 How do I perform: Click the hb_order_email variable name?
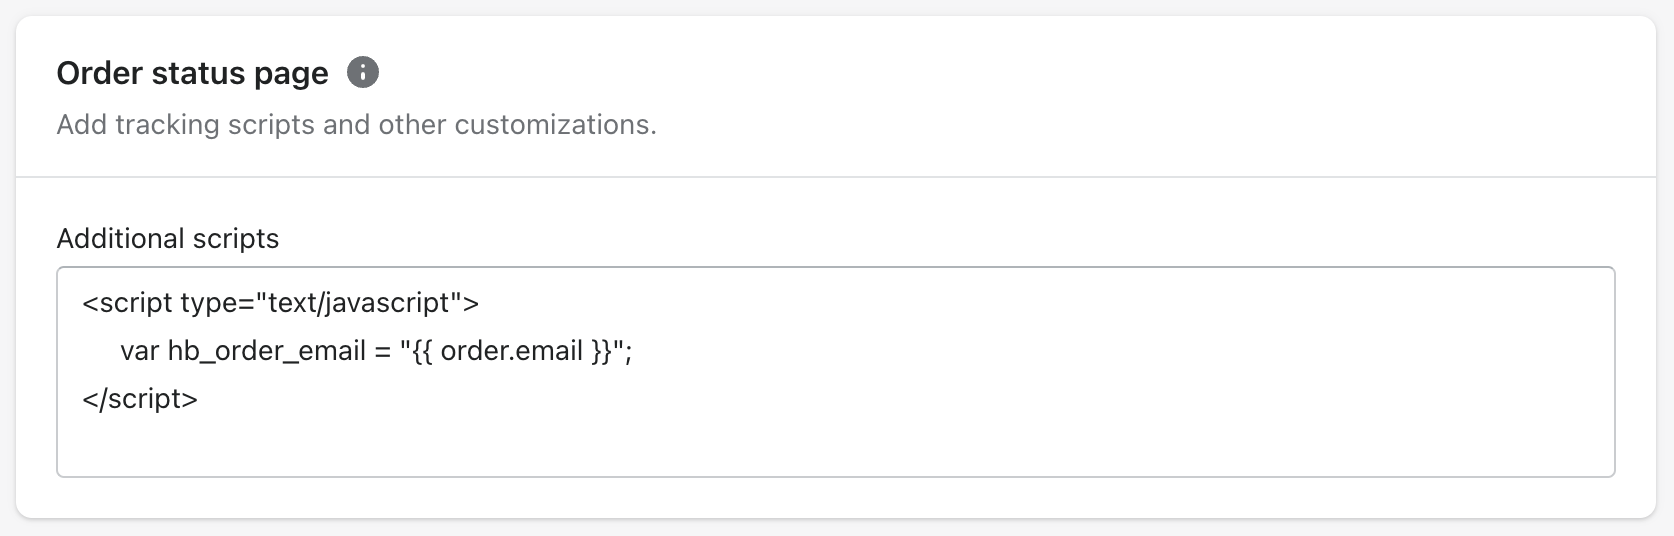point(267,351)
